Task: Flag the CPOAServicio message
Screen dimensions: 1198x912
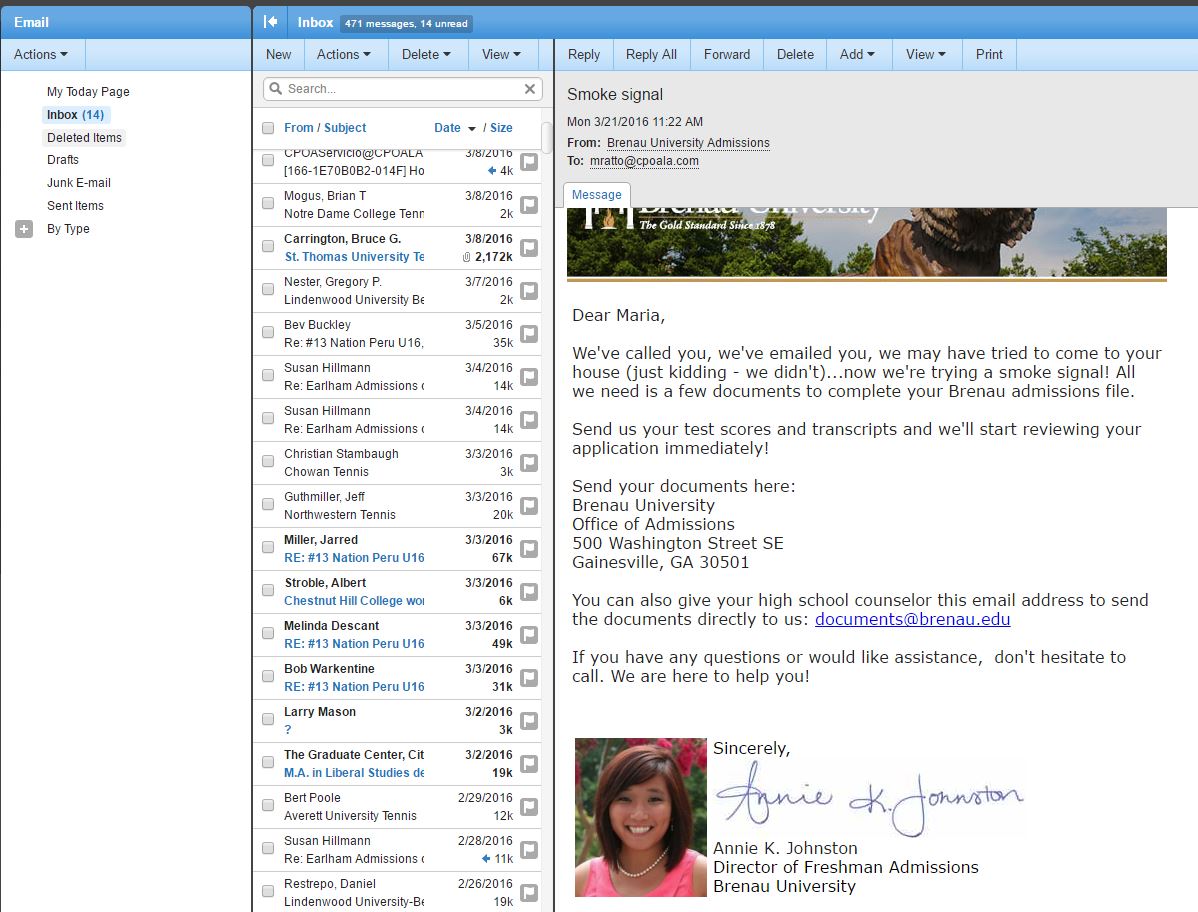Action: pyautogui.click(x=529, y=162)
